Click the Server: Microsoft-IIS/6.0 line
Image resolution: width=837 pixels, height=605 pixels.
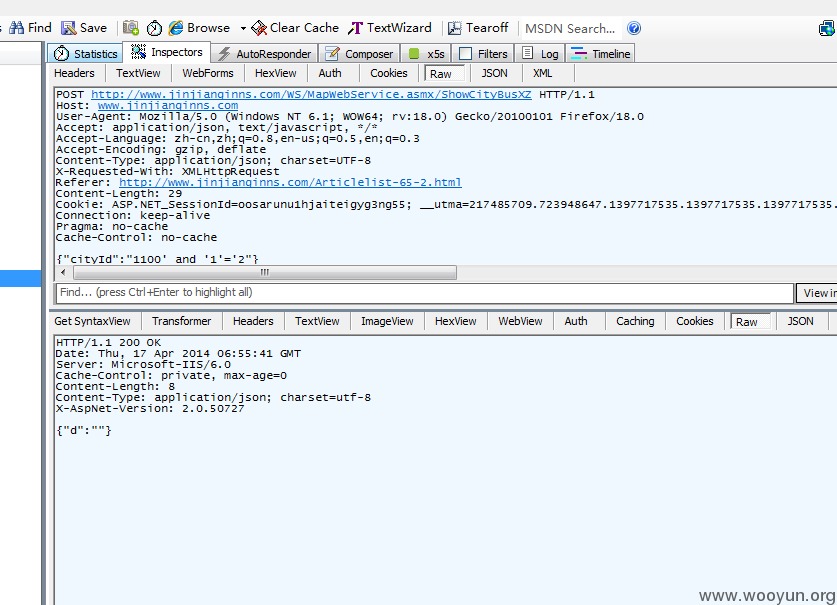coord(144,365)
